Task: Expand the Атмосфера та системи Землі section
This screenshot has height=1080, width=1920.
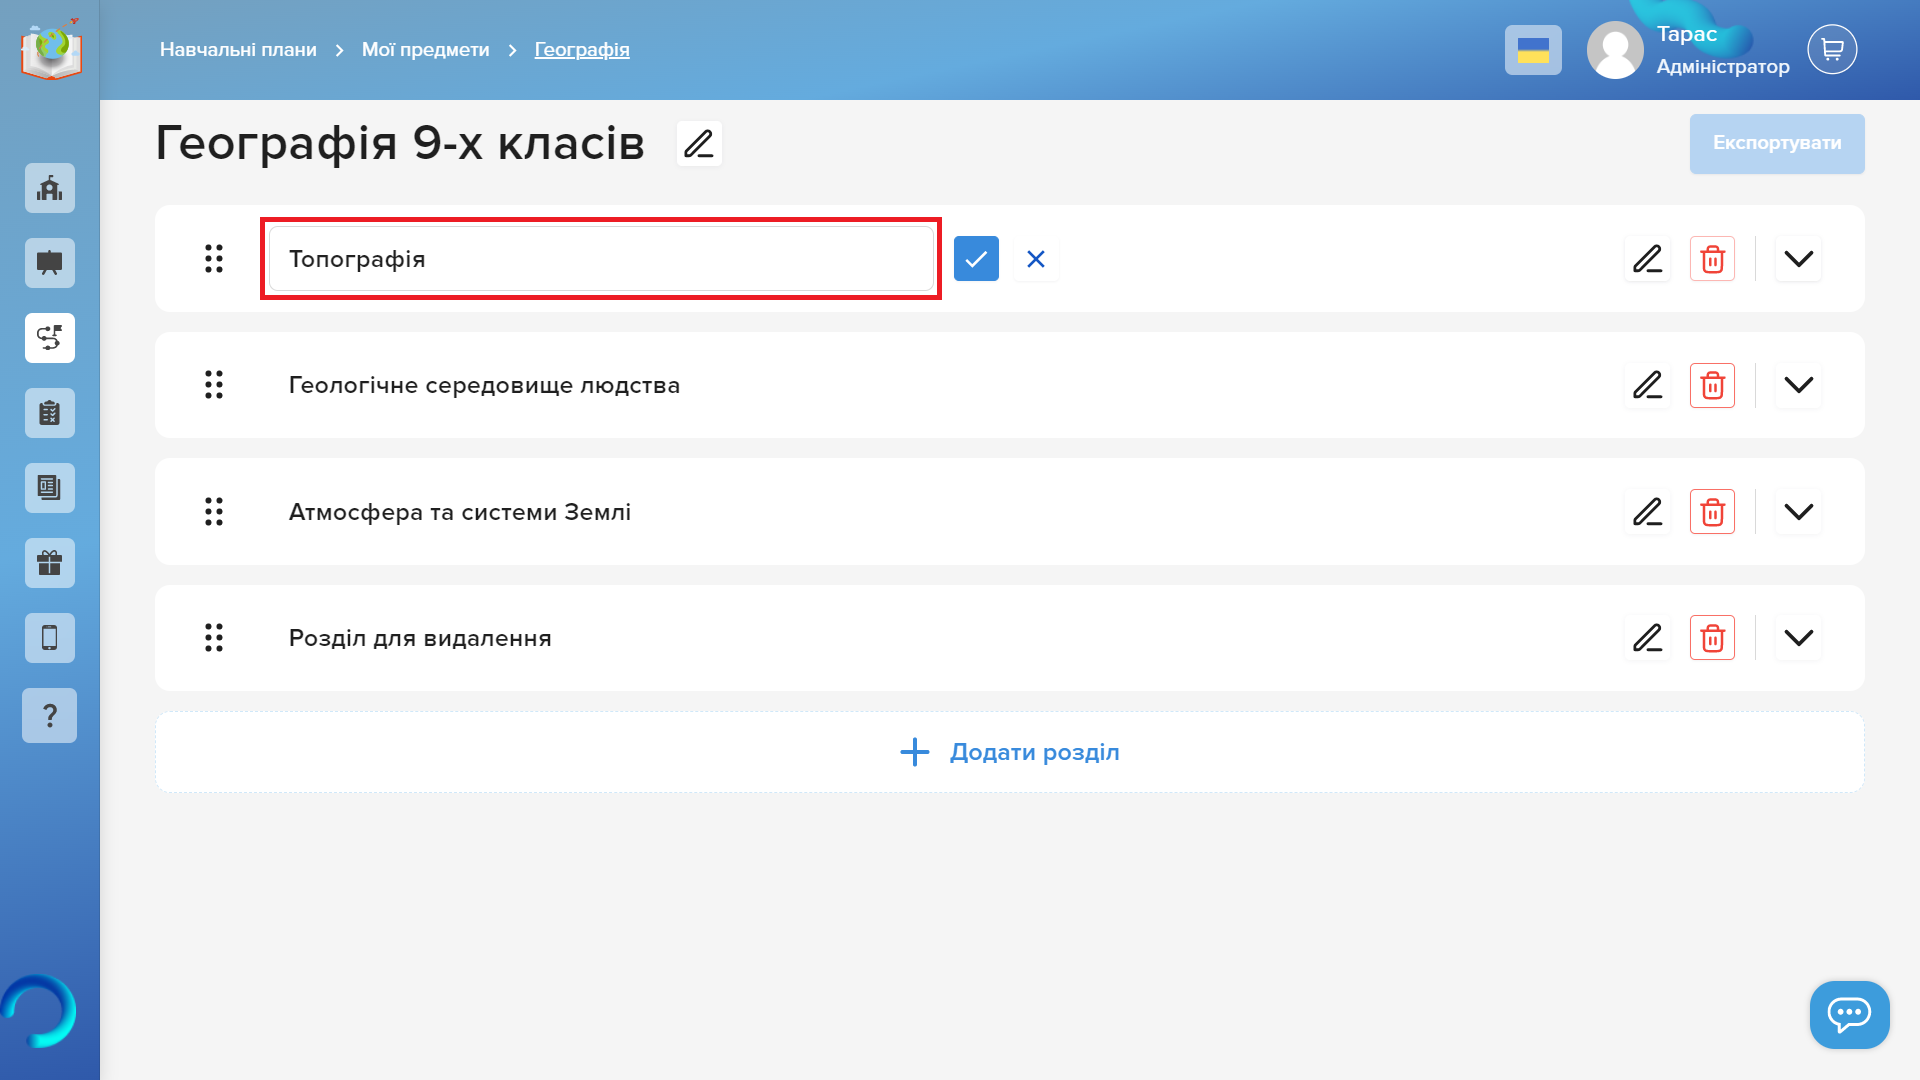Action: point(1798,512)
